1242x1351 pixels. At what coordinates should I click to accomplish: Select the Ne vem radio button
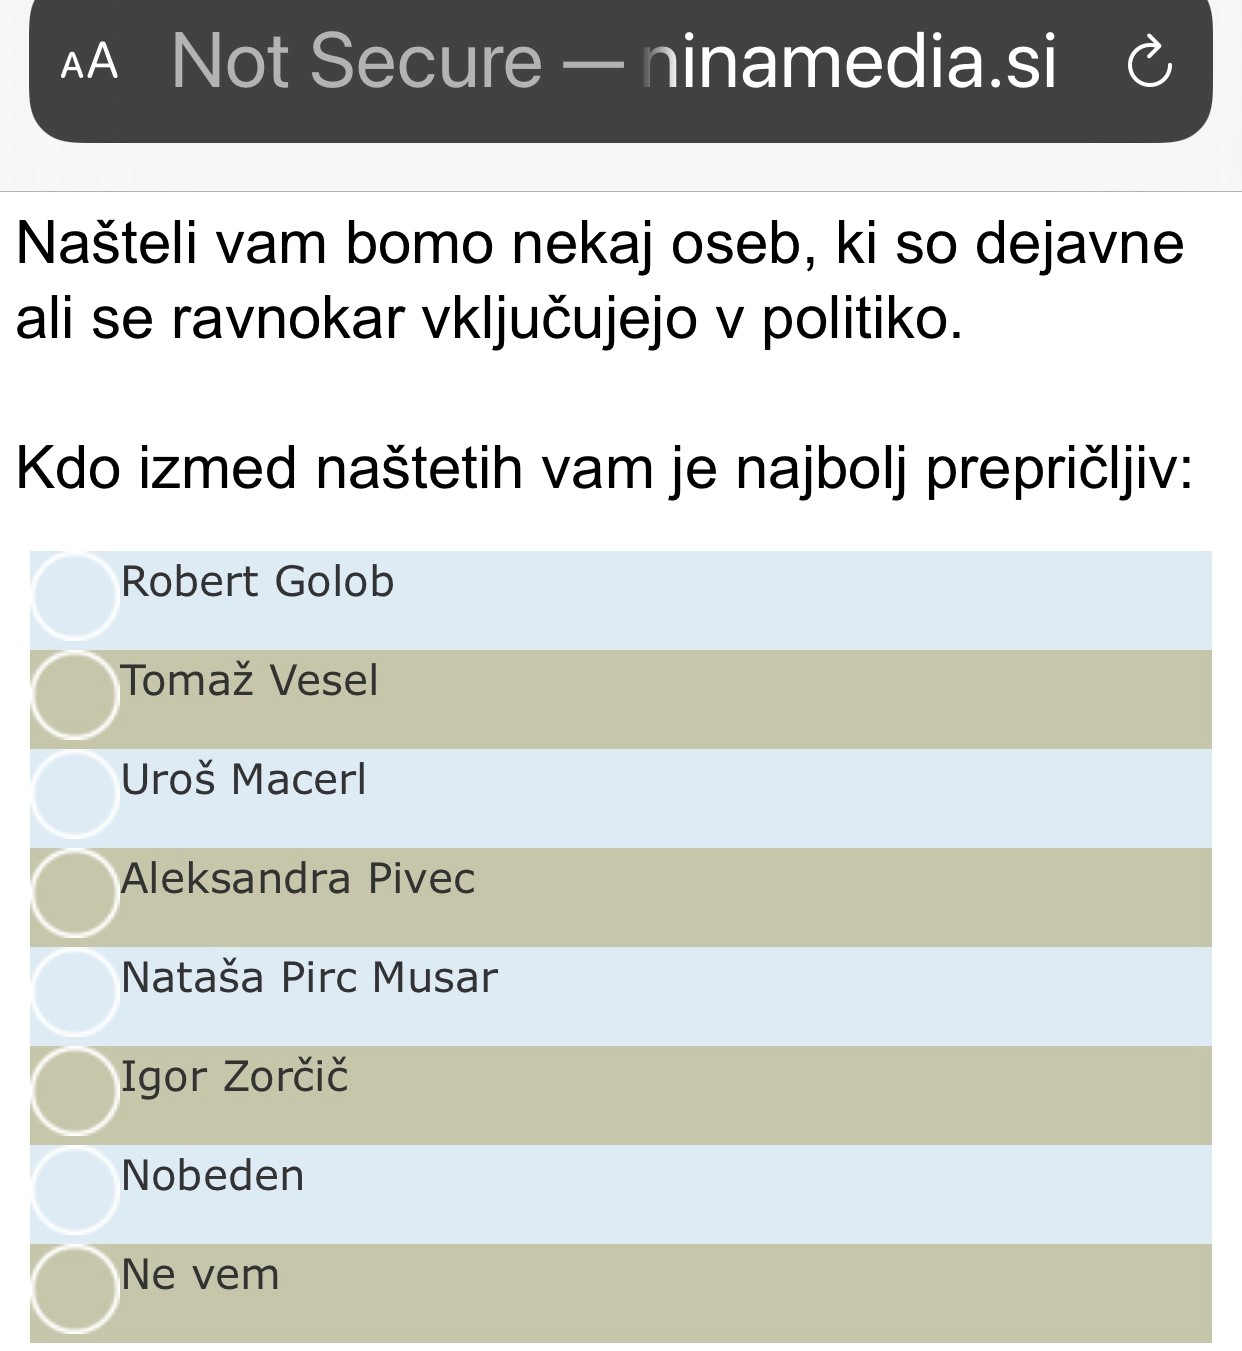tap(75, 1290)
